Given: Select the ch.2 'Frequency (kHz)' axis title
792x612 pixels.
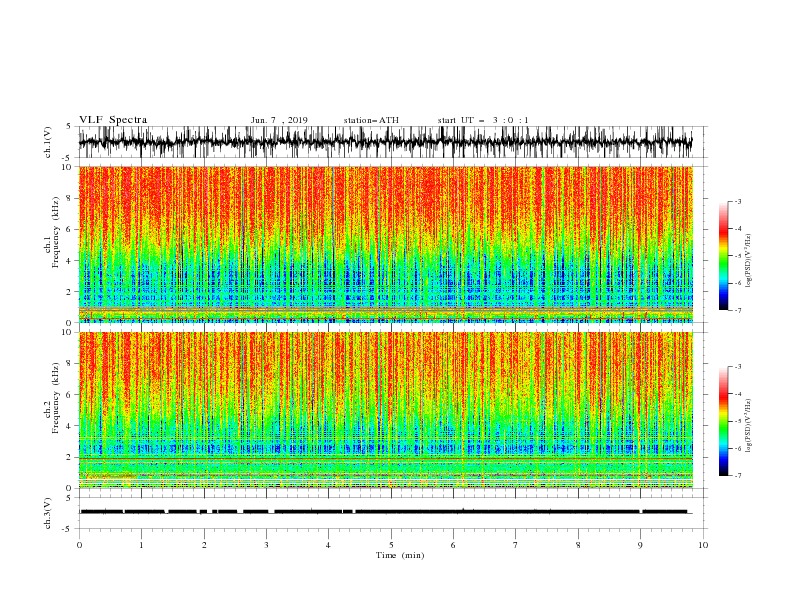Looking at the screenshot, I should click(x=55, y=398).
